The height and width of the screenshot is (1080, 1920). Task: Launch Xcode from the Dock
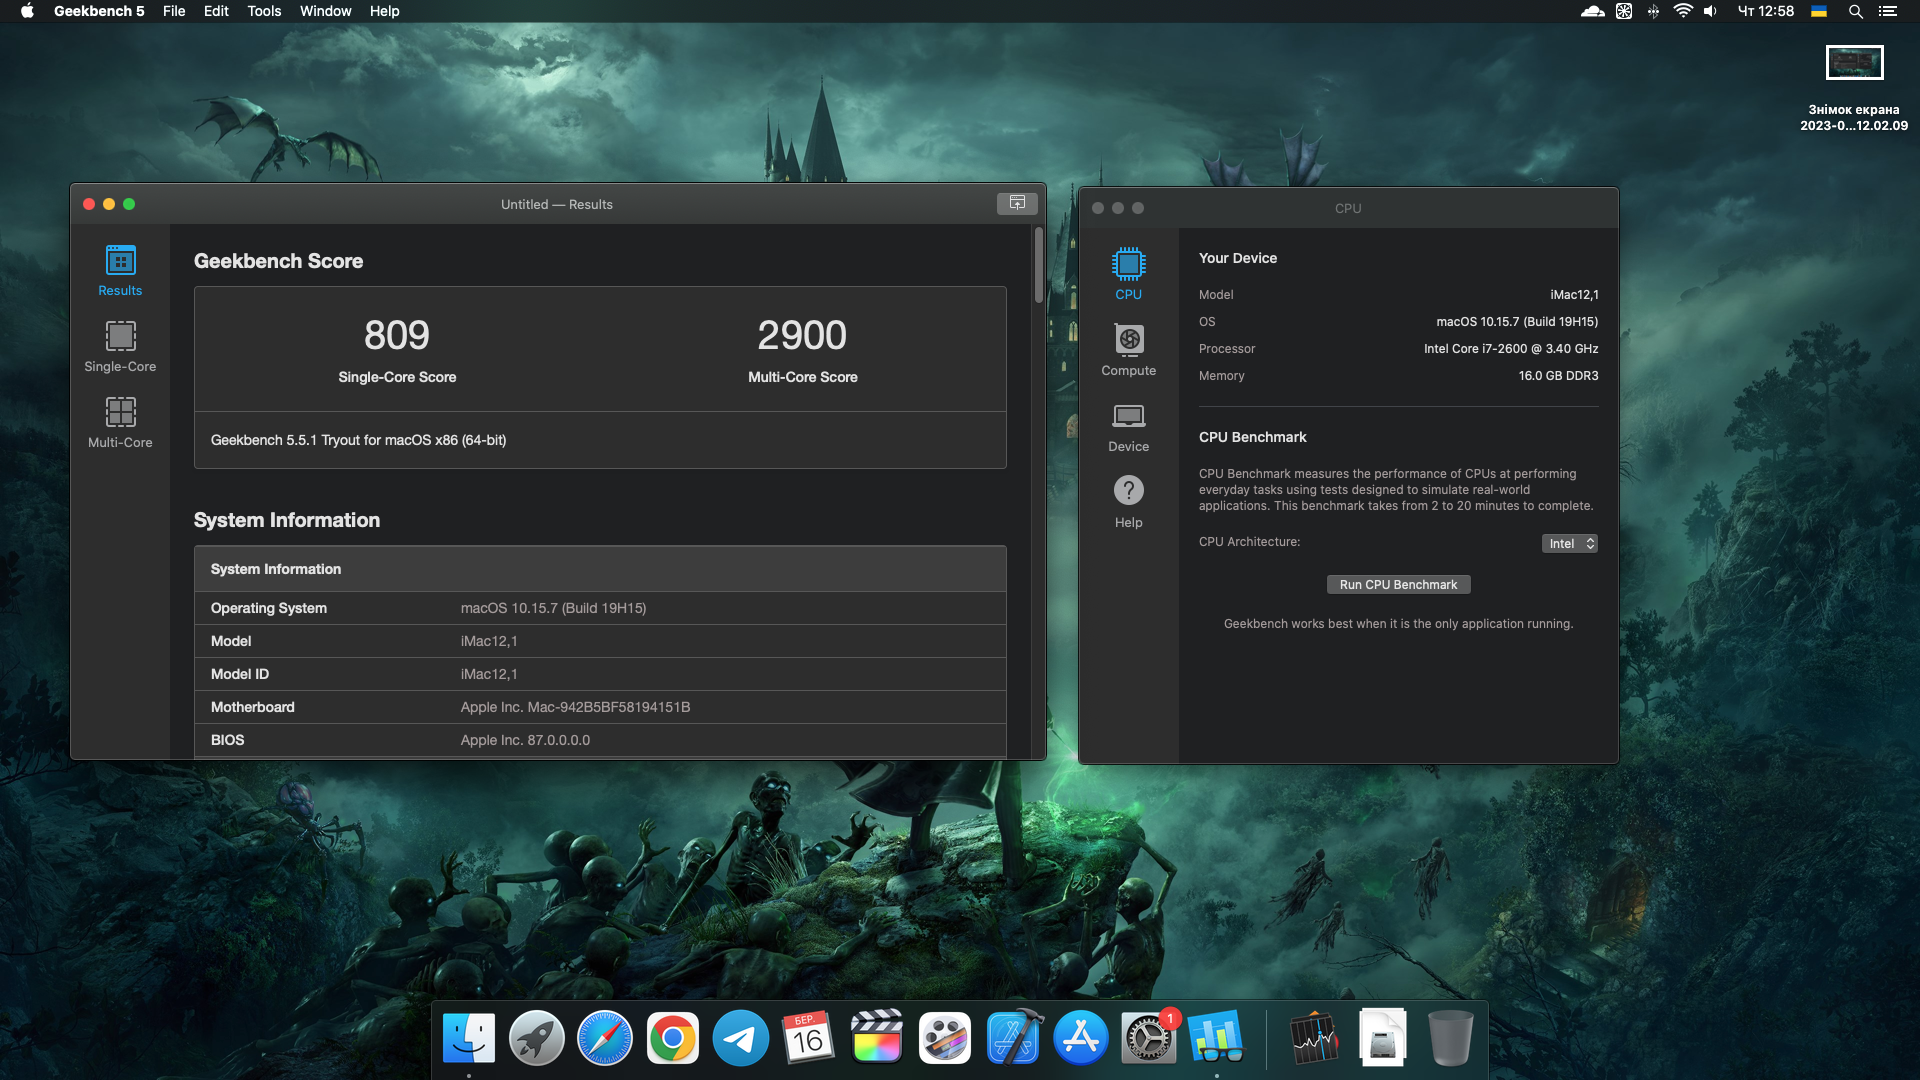coord(1013,1039)
